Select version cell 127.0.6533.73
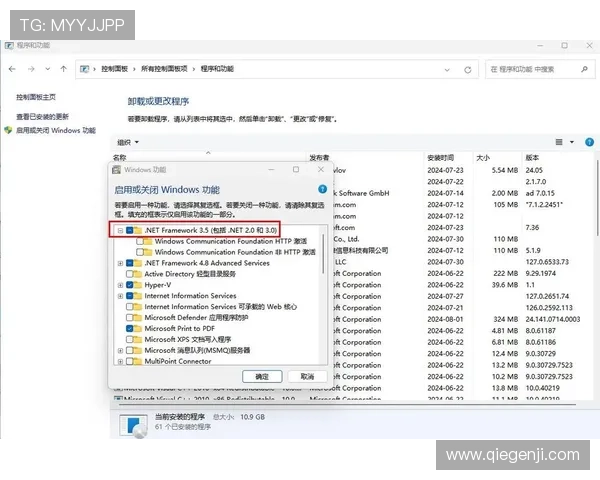 (547, 262)
